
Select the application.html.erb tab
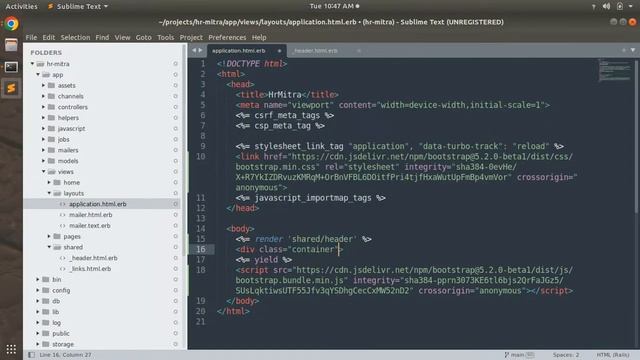[x=239, y=51]
